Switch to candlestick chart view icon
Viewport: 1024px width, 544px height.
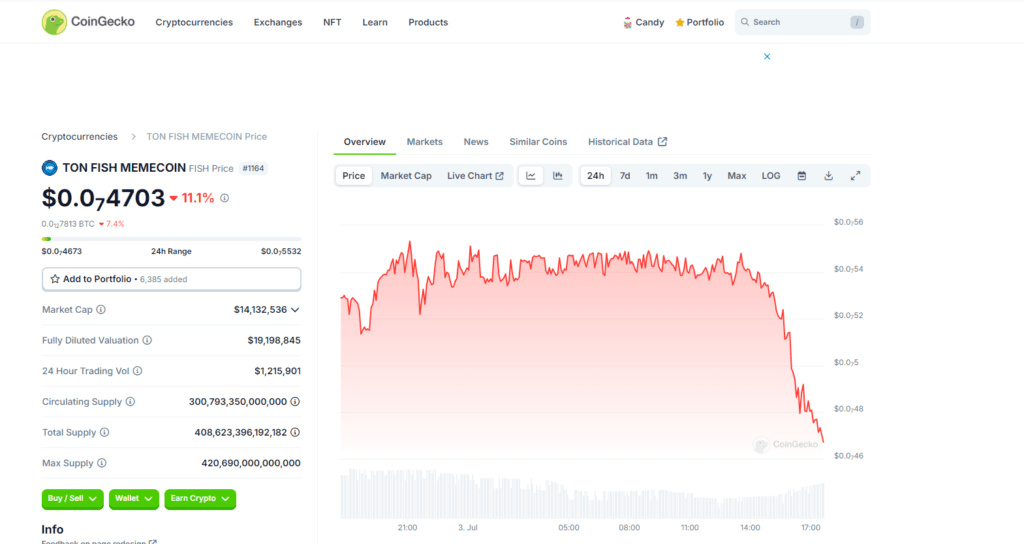pos(558,176)
